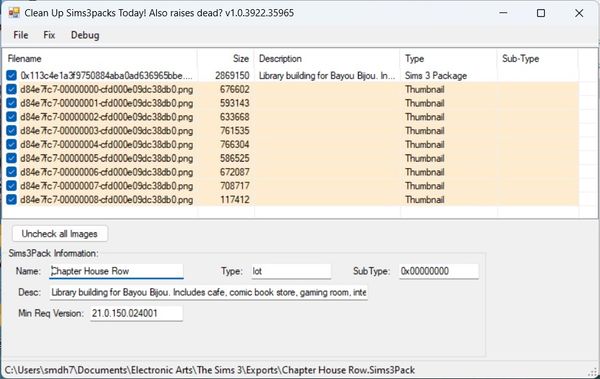
Task: Click the Type field containing lot
Action: [291, 271]
